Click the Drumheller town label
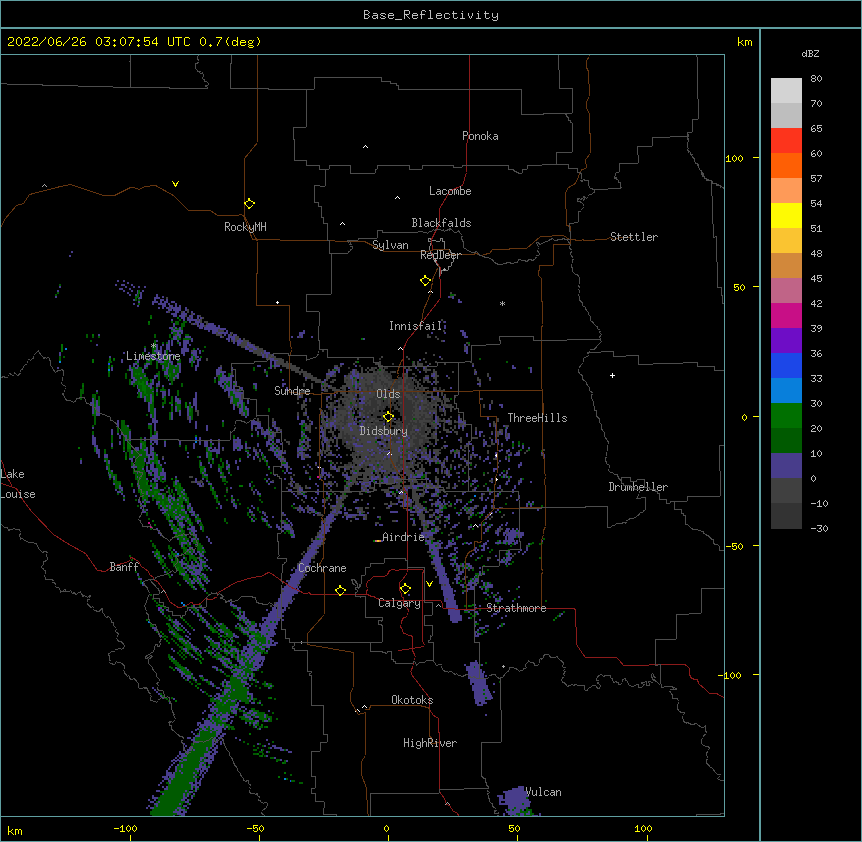Screen dimensions: 862x842 [638, 487]
